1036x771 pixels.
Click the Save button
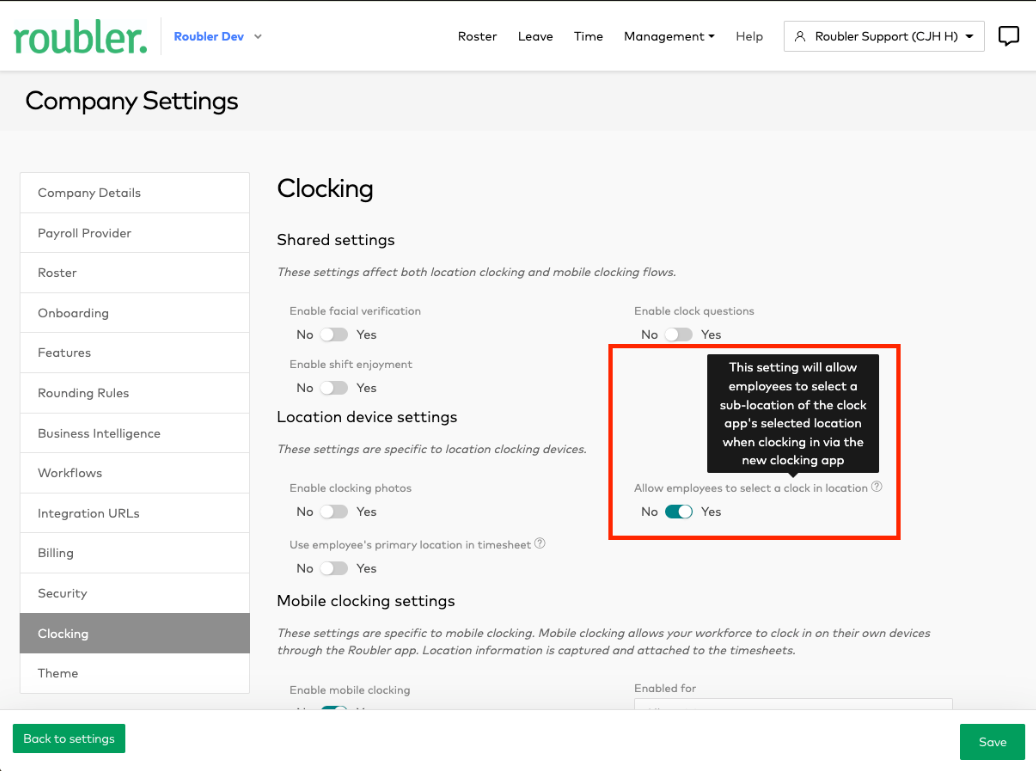[992, 742]
